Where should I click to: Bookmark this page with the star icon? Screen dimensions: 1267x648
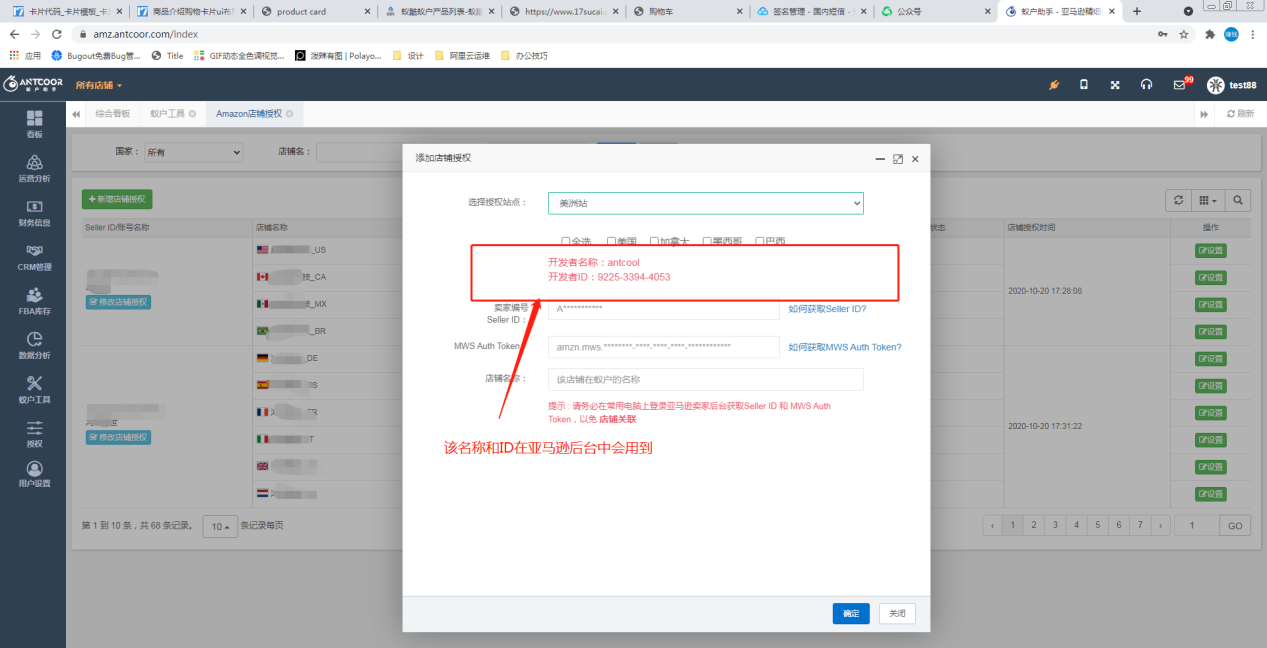[x=1184, y=33]
